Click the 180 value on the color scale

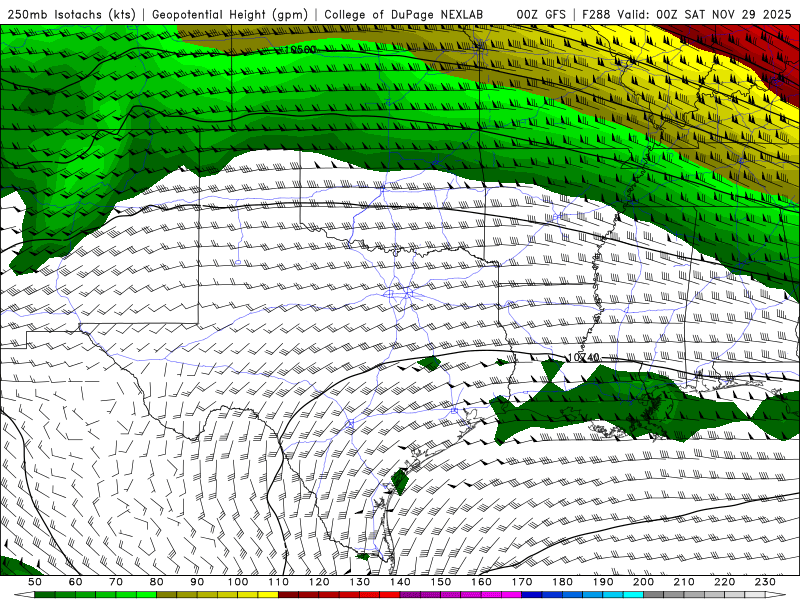point(562,582)
